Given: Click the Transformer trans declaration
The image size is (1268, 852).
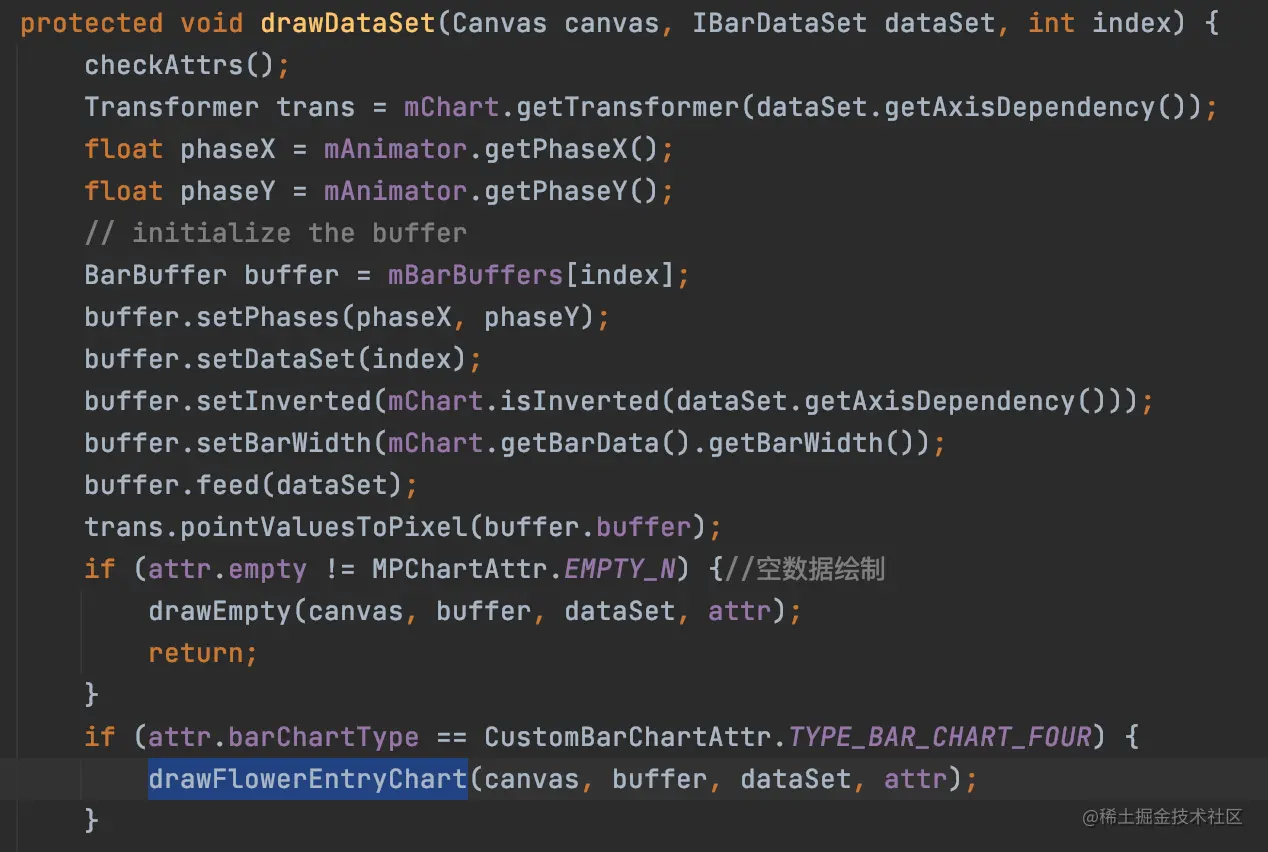Looking at the screenshot, I should coord(220,107).
